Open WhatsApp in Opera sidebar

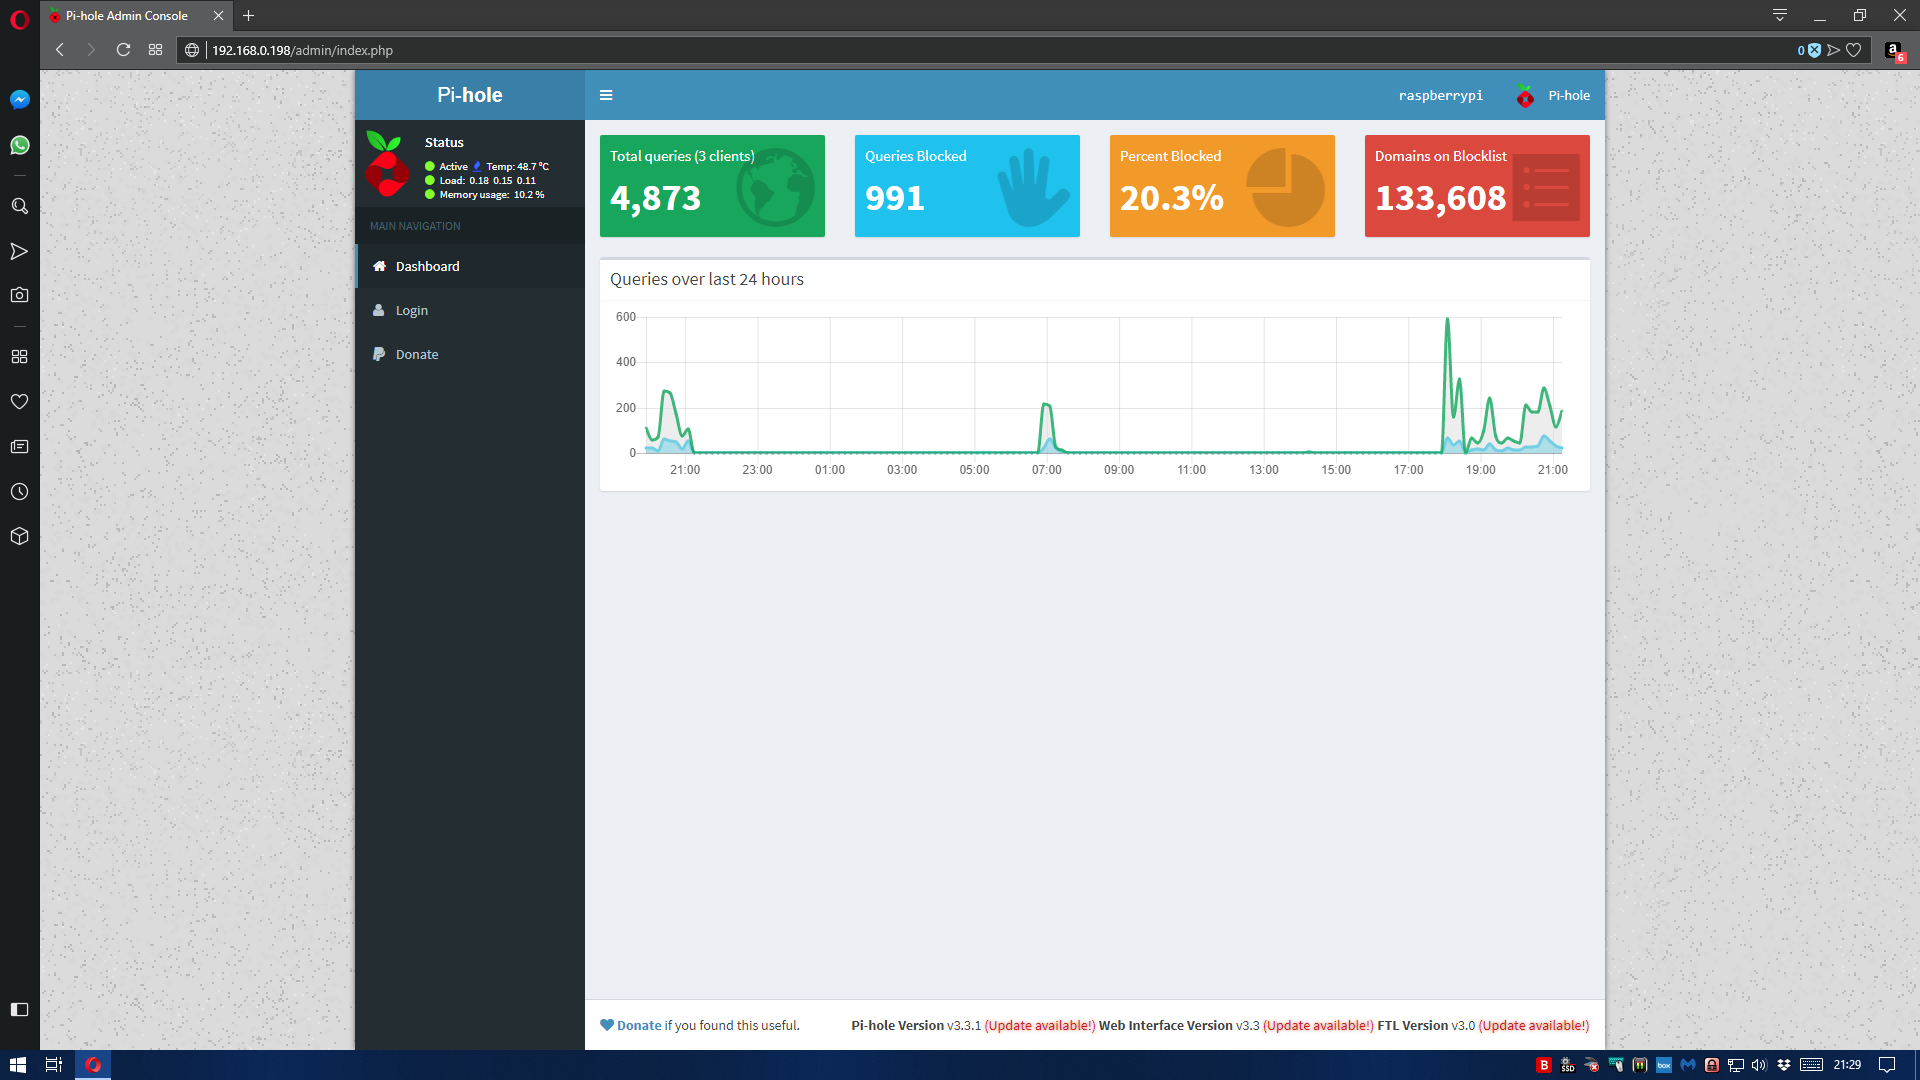(x=19, y=146)
